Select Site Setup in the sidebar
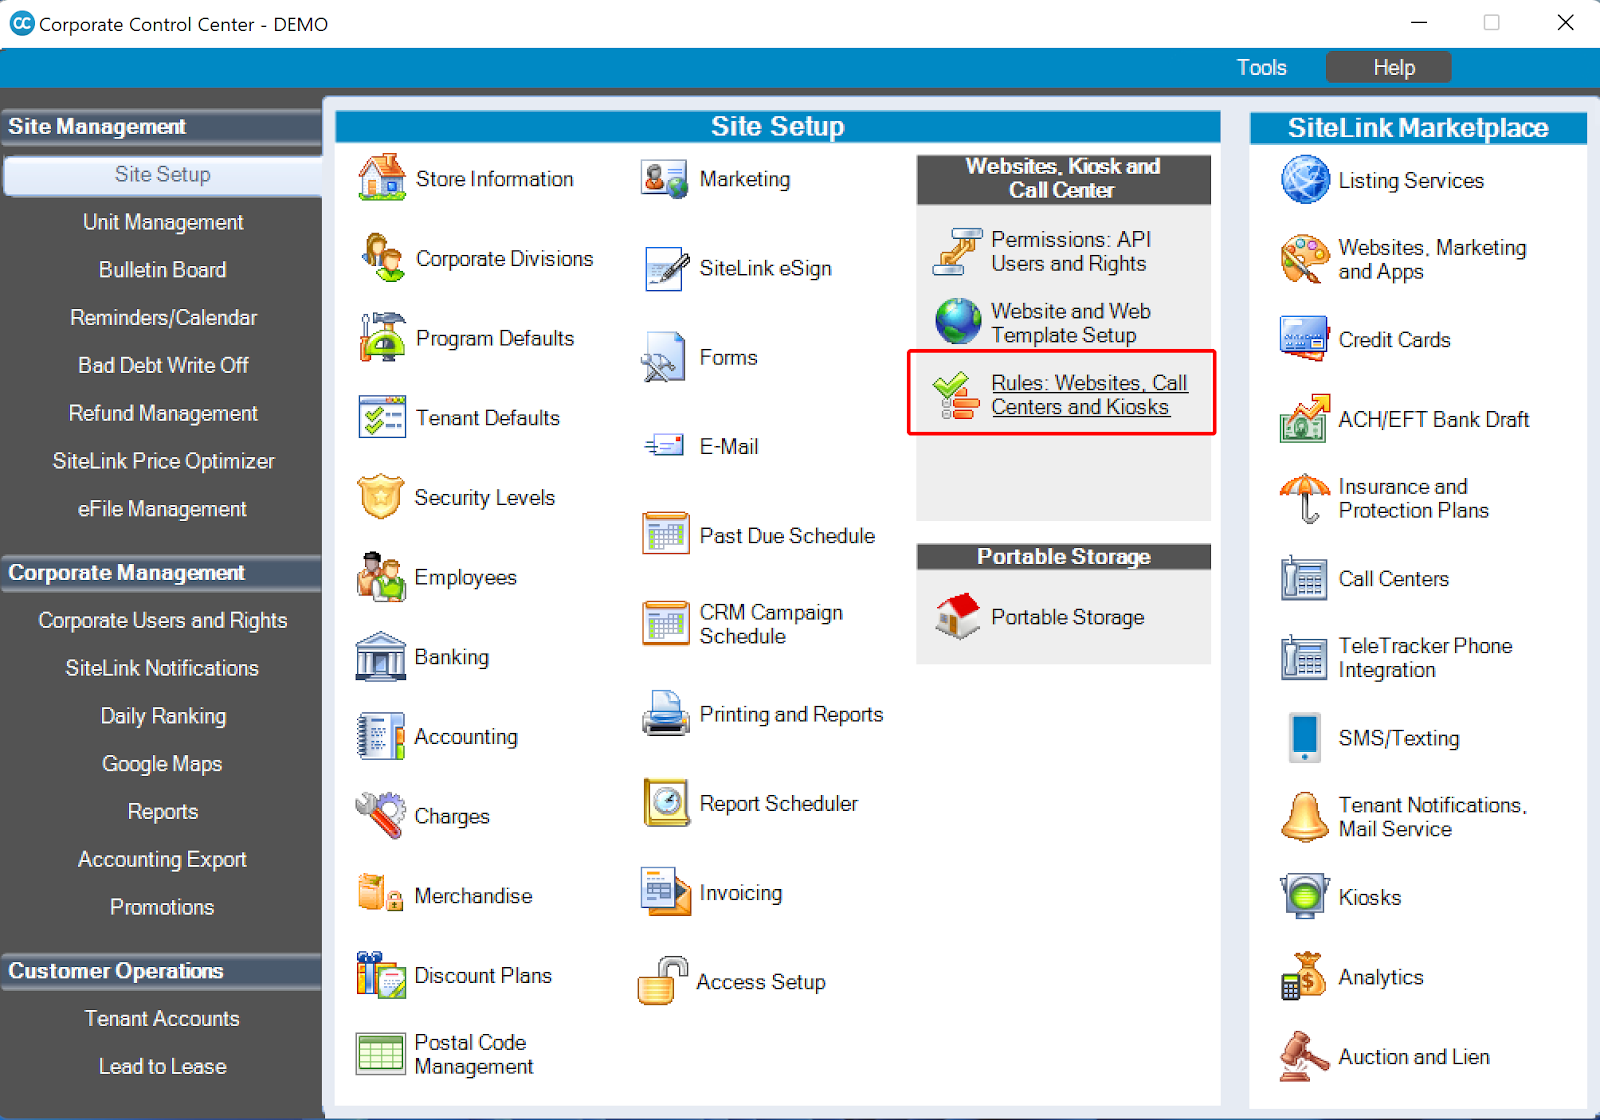 (162, 175)
